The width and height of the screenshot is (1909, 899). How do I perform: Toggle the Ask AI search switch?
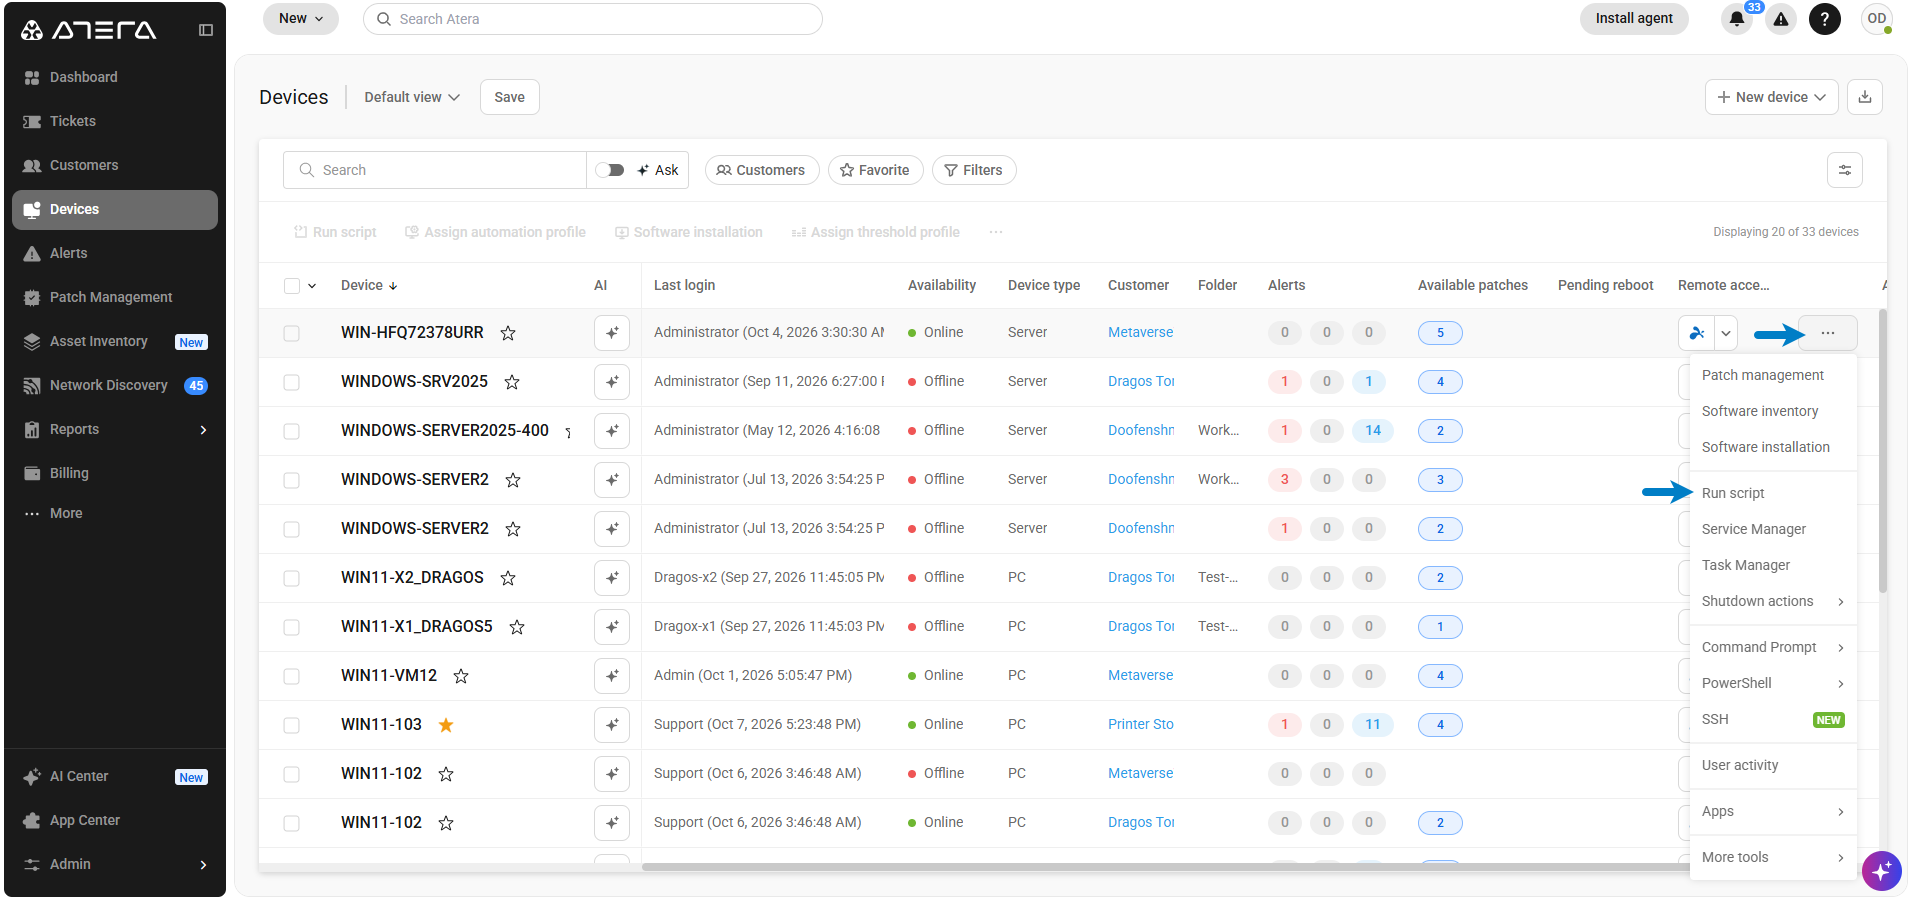610,170
